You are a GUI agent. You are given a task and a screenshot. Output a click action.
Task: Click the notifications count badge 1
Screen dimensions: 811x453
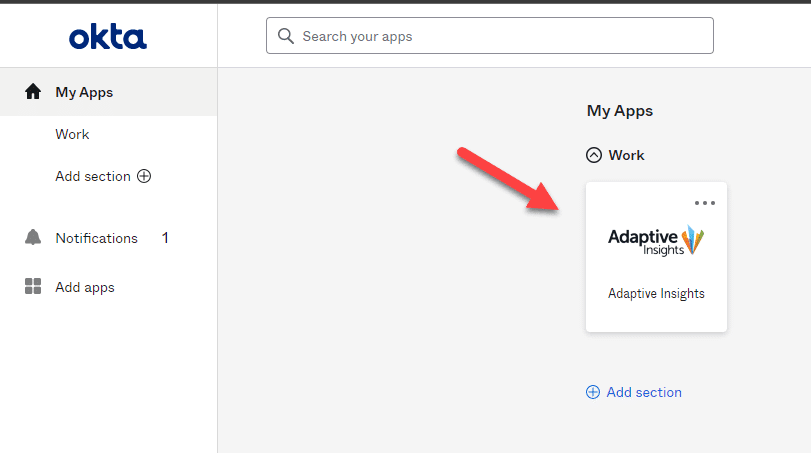click(165, 238)
